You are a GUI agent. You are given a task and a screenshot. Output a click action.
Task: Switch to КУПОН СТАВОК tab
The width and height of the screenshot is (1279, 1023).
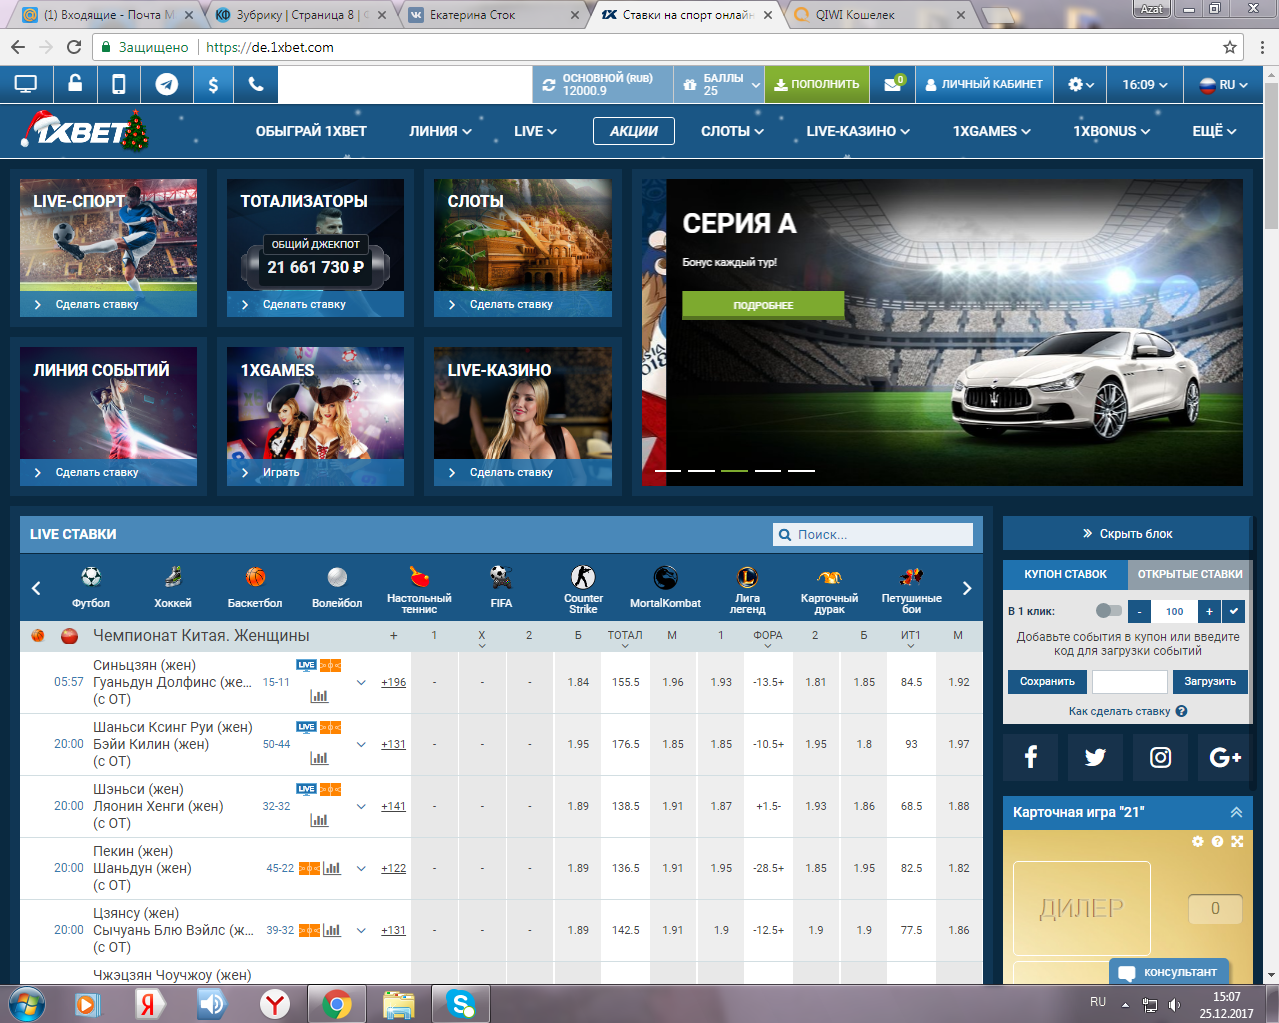coord(1065,574)
